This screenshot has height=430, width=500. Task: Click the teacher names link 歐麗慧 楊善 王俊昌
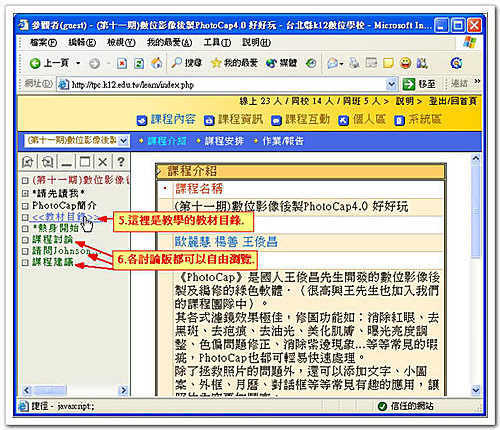[226, 242]
